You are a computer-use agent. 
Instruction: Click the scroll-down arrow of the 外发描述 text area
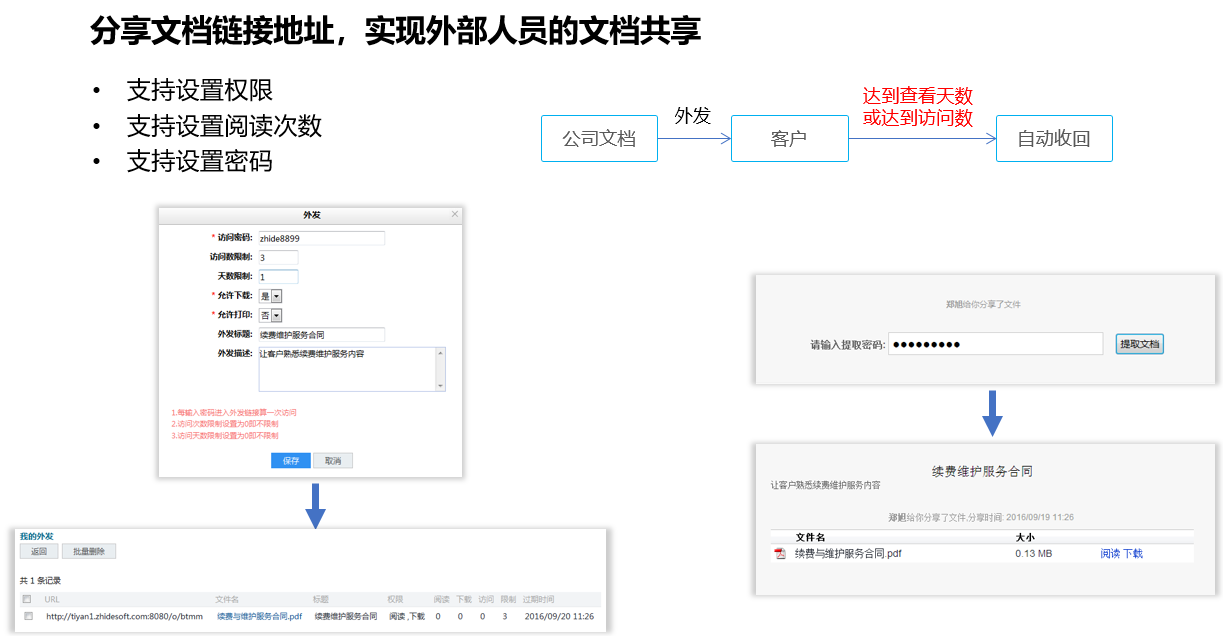440,386
